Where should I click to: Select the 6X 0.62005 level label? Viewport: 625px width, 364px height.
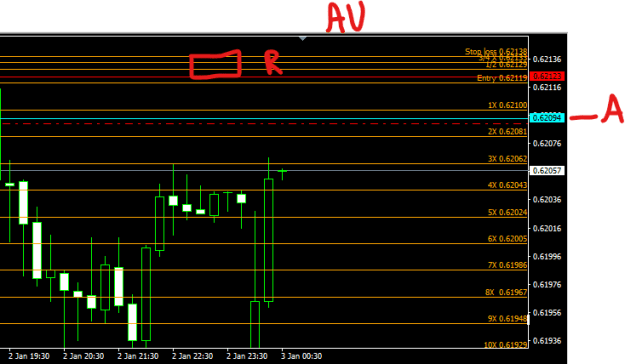click(507, 239)
